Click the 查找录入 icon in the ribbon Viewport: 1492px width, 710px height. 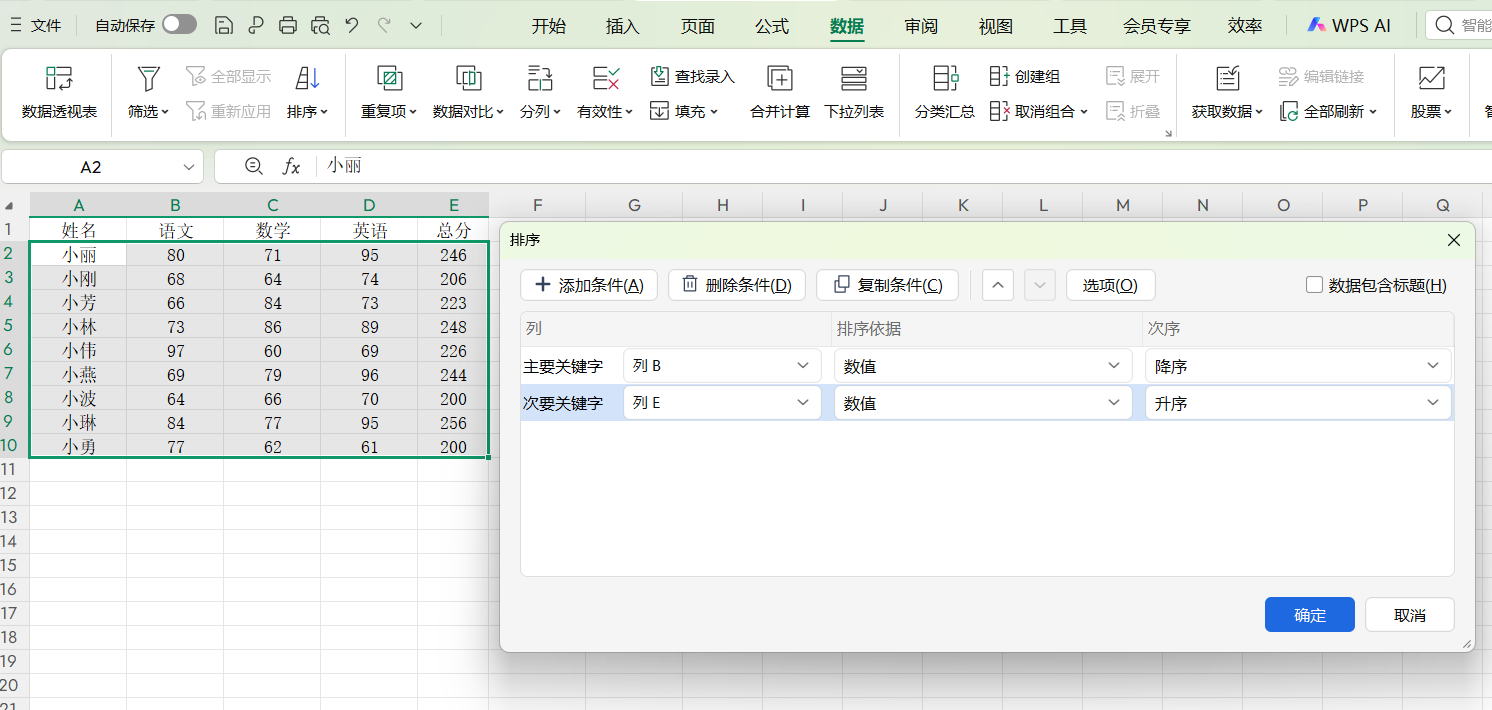click(690, 75)
